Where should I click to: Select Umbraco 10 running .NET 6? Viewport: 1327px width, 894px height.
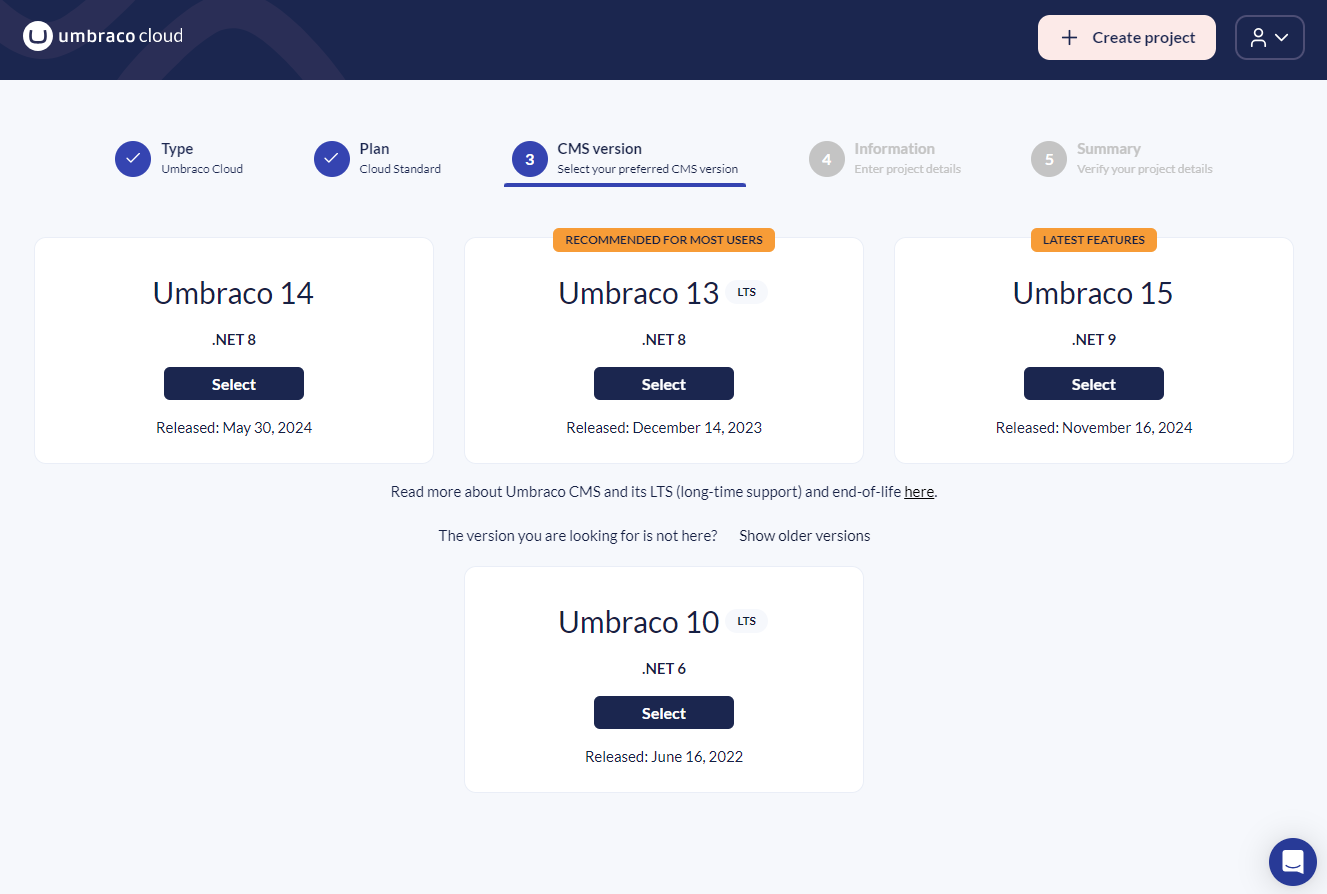[x=663, y=712]
